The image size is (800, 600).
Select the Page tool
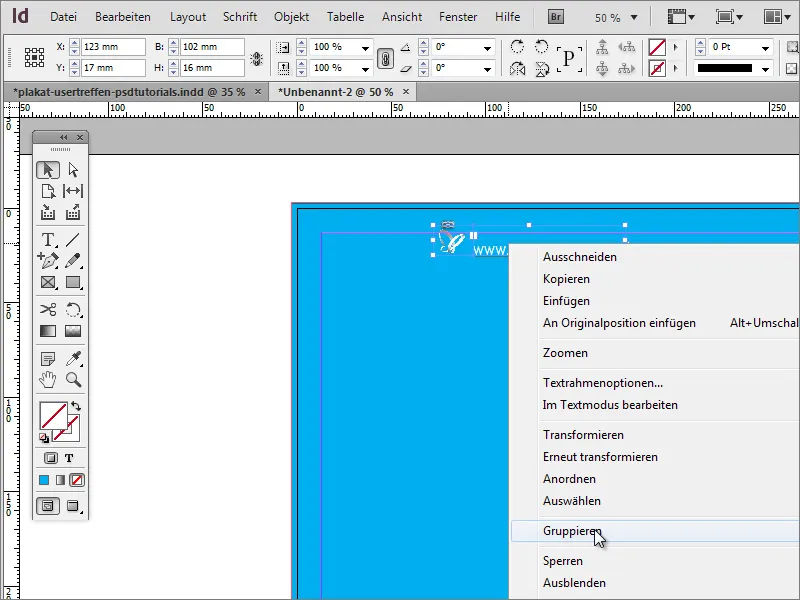point(48,191)
